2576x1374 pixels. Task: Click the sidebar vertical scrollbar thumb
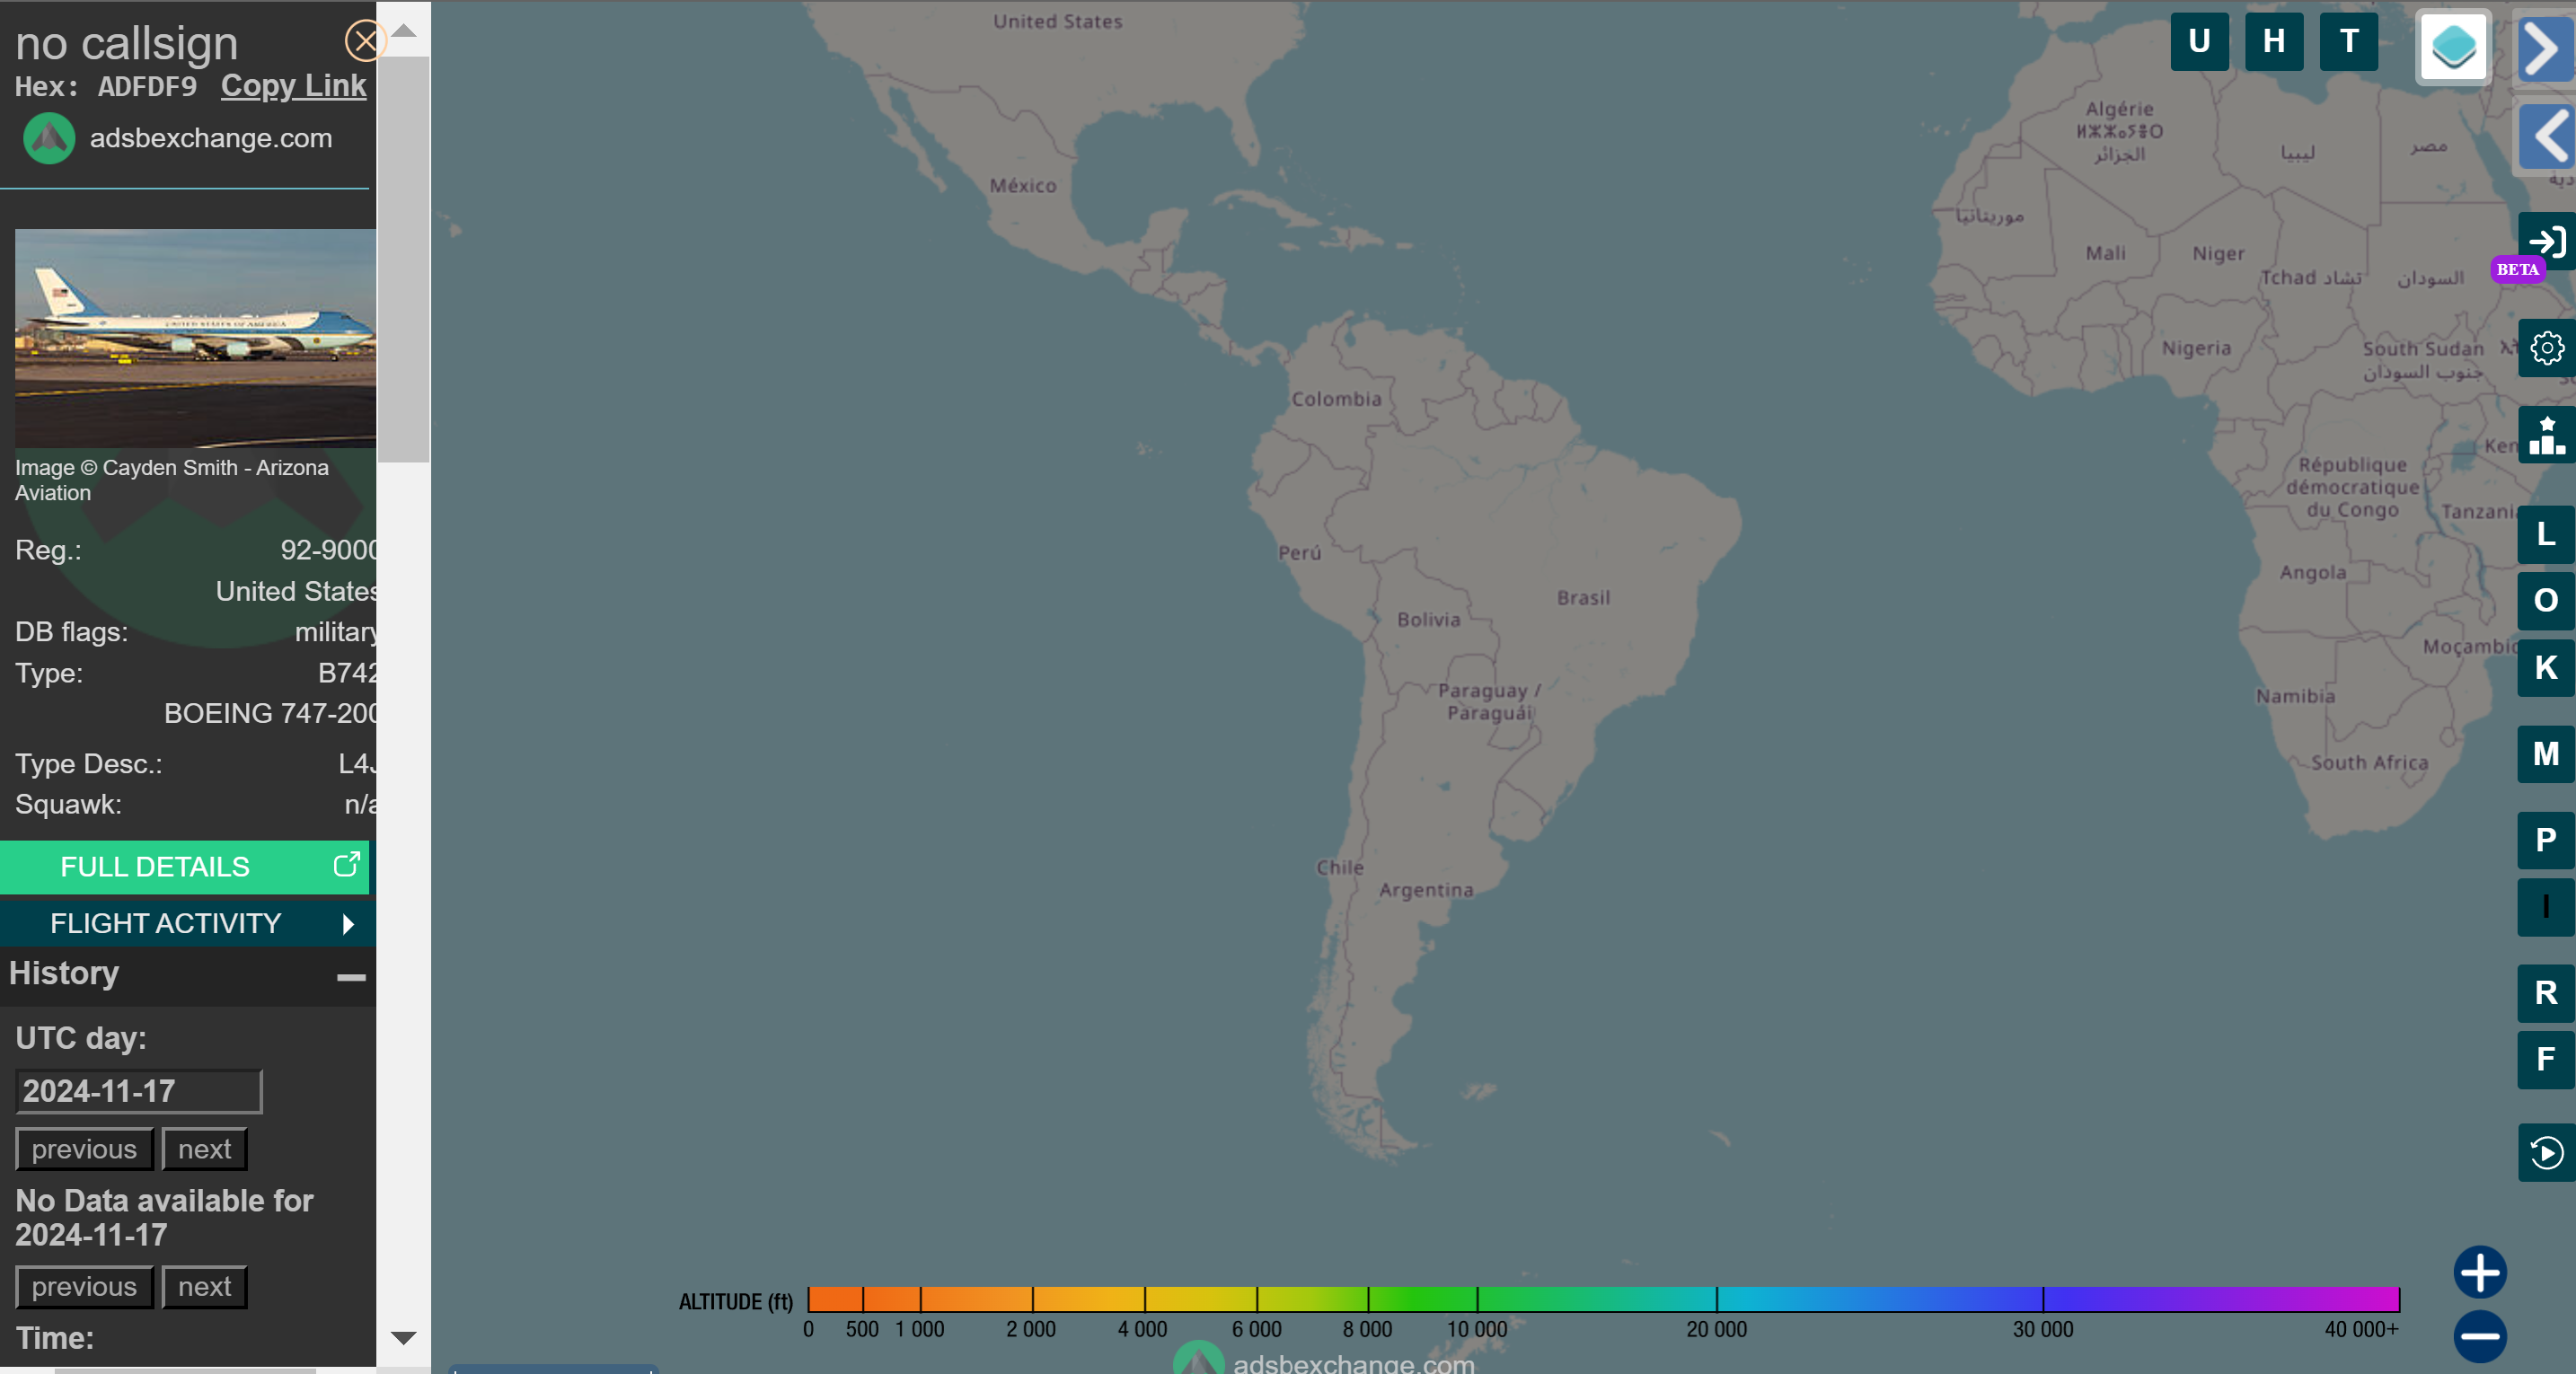tap(403, 260)
